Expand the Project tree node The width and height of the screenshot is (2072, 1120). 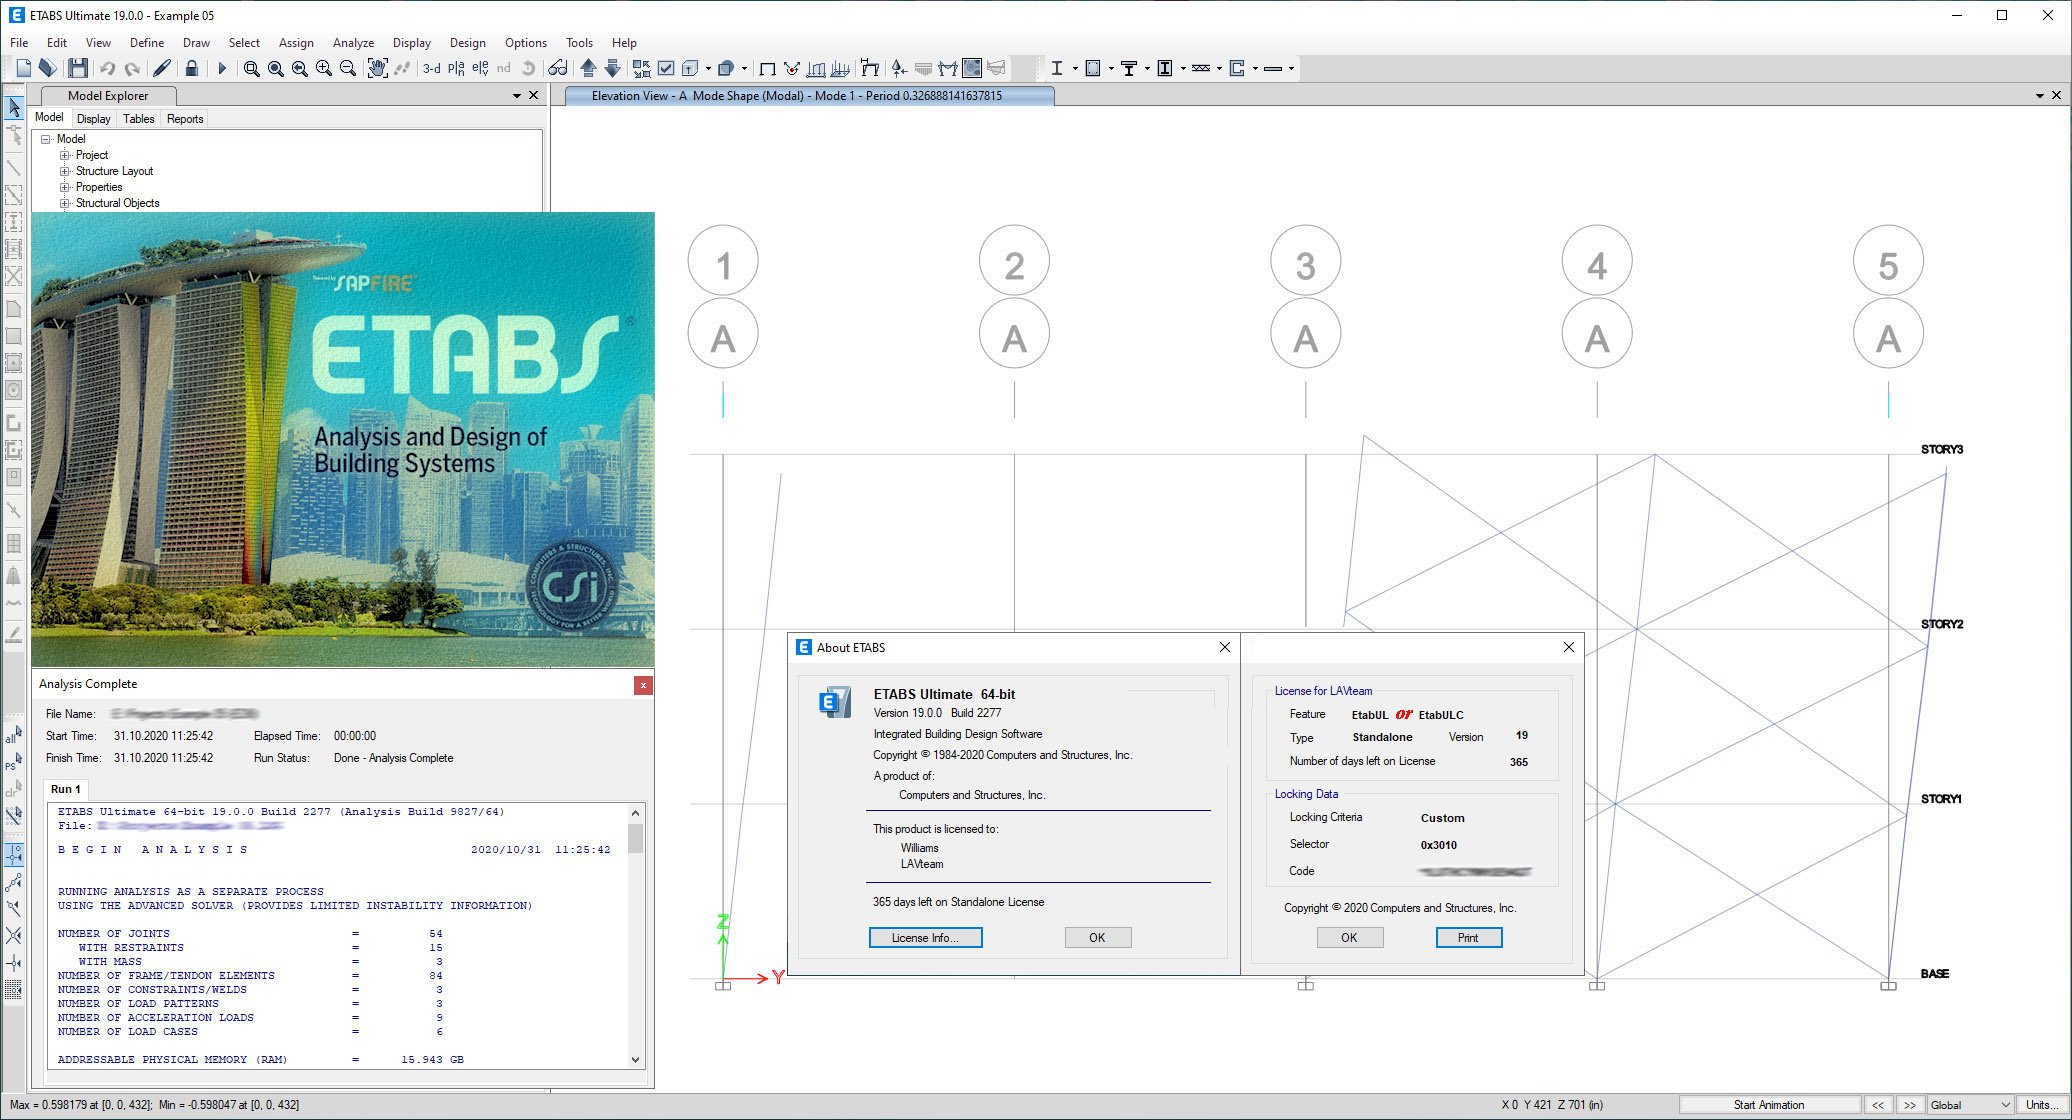(x=65, y=155)
